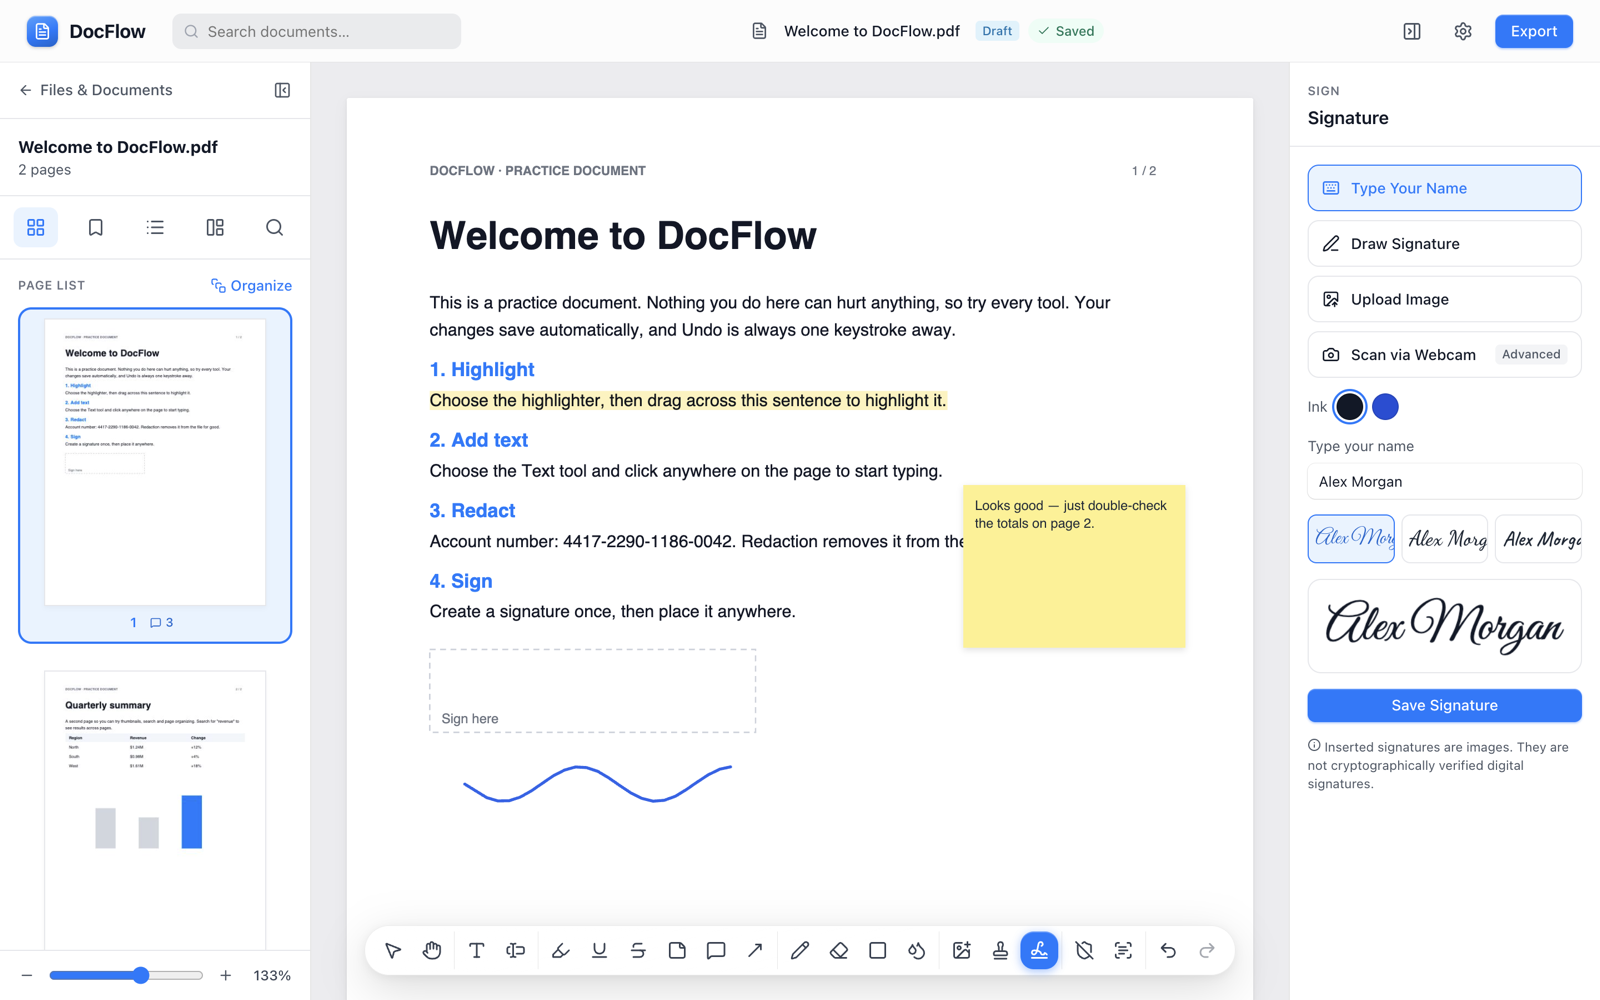Switch to bookmarks tab
The height and width of the screenshot is (1000, 1600).
[96, 228]
